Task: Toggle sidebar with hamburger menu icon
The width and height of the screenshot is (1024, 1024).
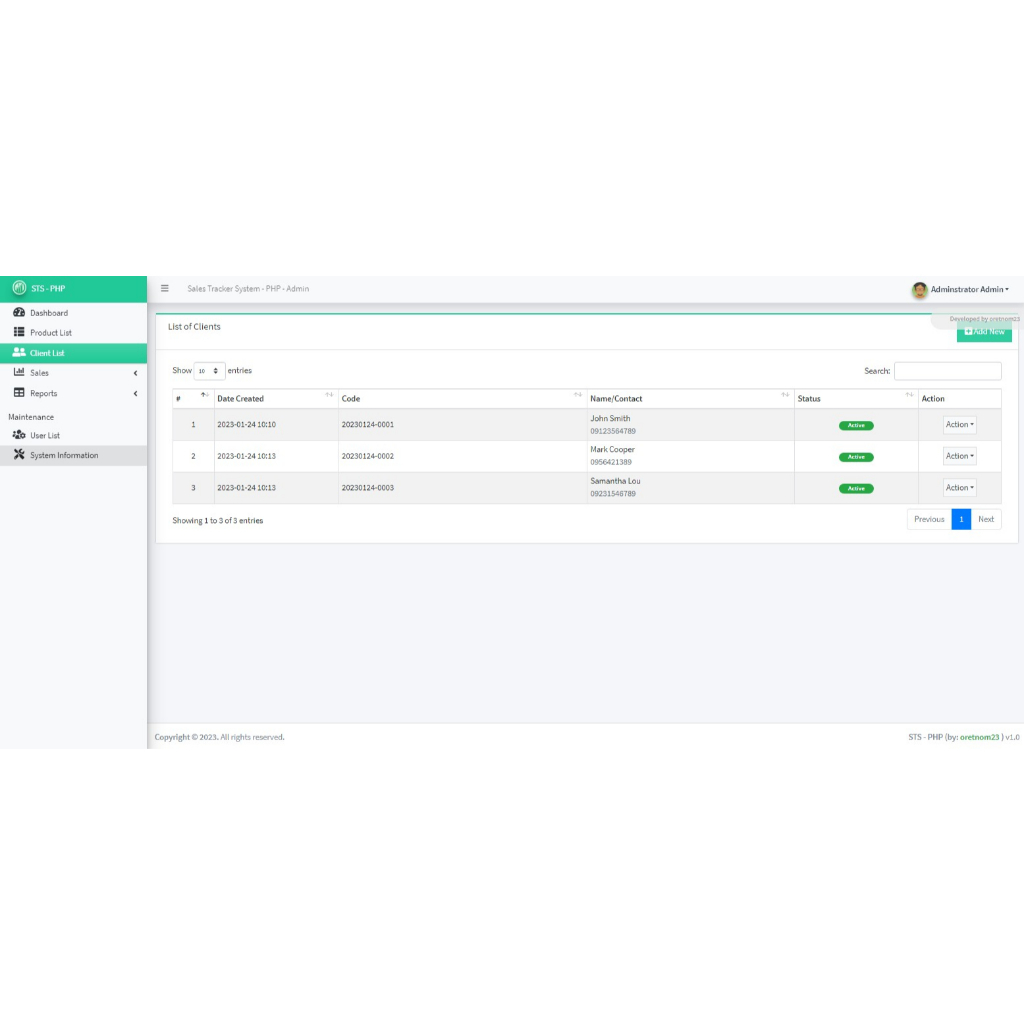Action: (x=165, y=289)
